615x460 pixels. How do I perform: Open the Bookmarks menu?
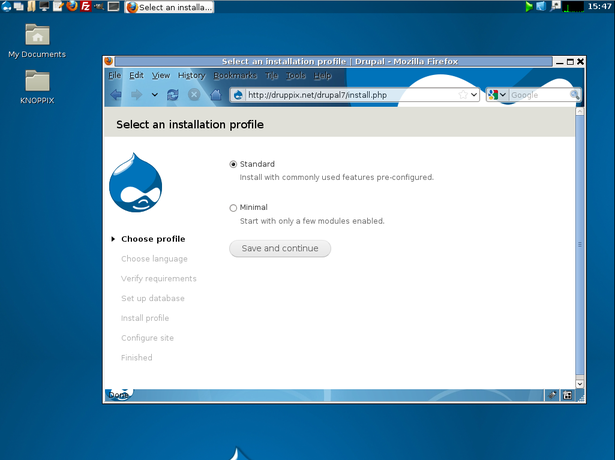(x=235, y=75)
